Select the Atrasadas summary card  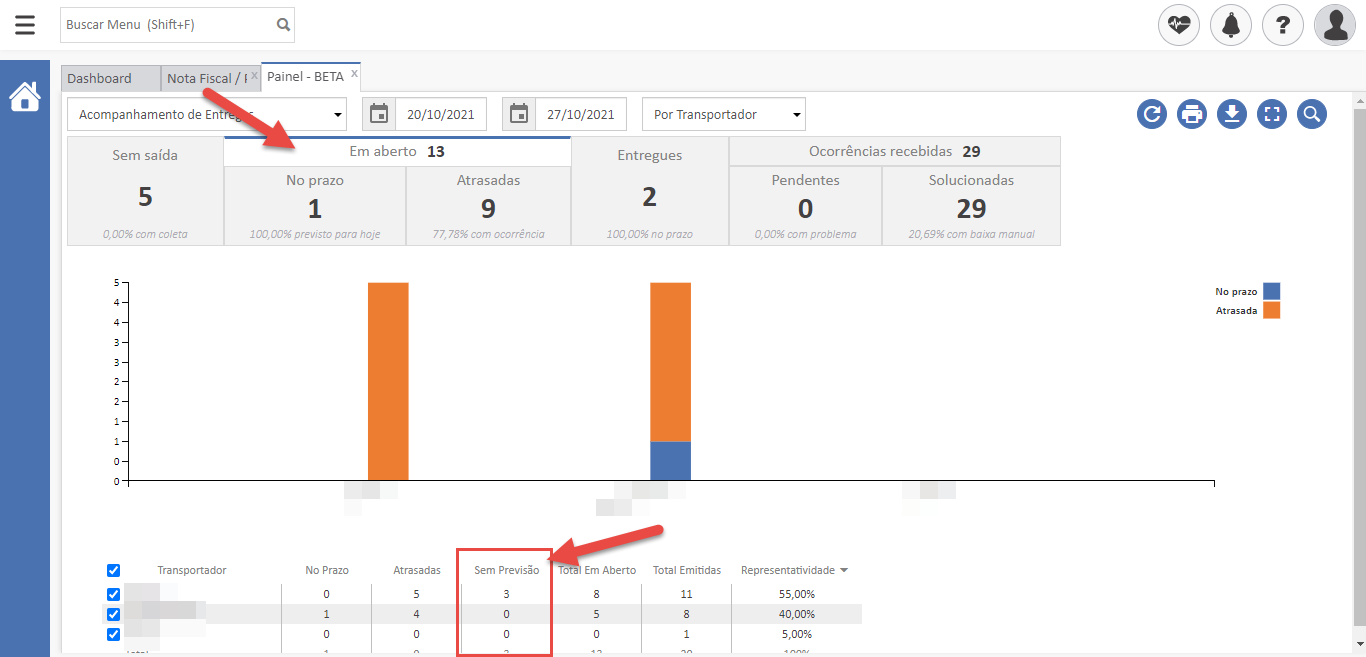pyautogui.click(x=488, y=205)
